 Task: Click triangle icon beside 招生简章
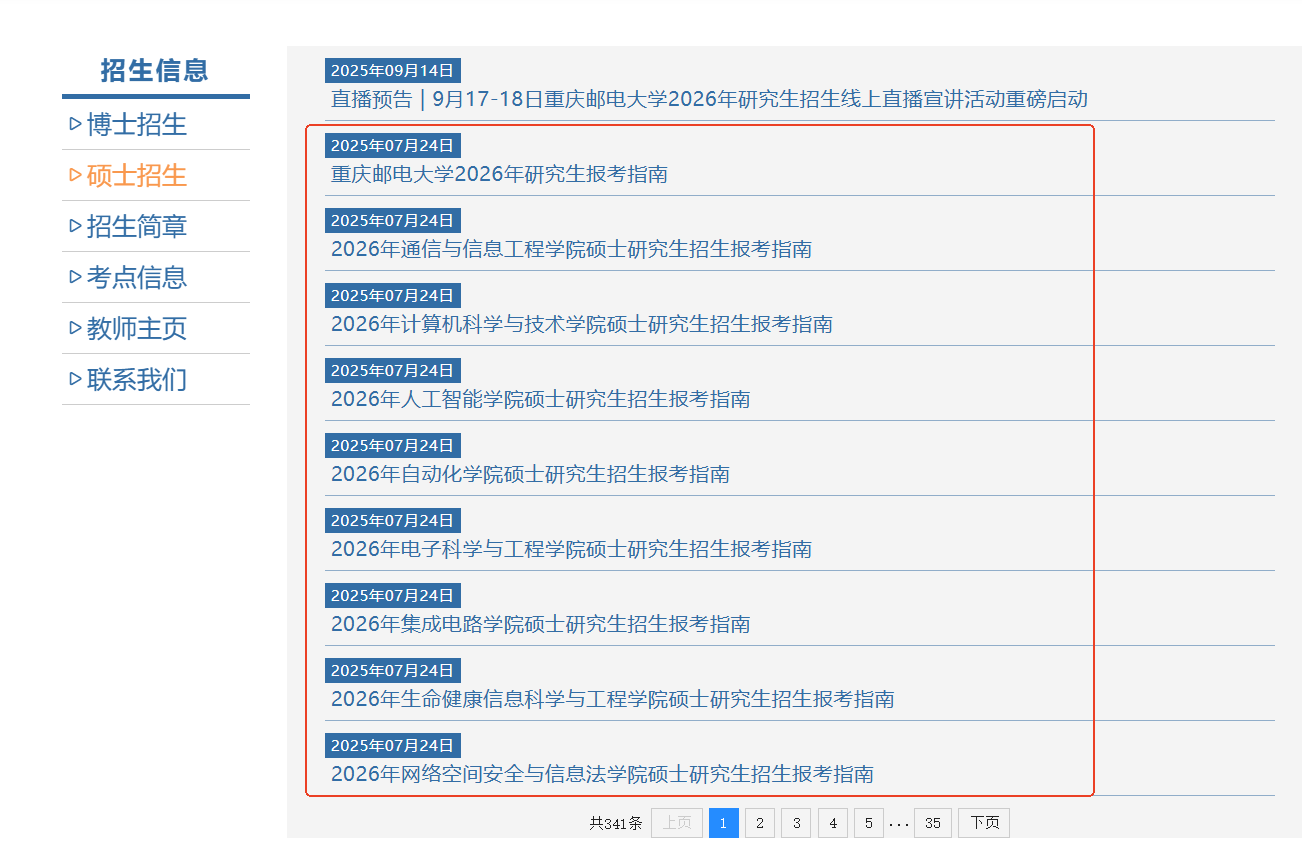click(x=75, y=226)
